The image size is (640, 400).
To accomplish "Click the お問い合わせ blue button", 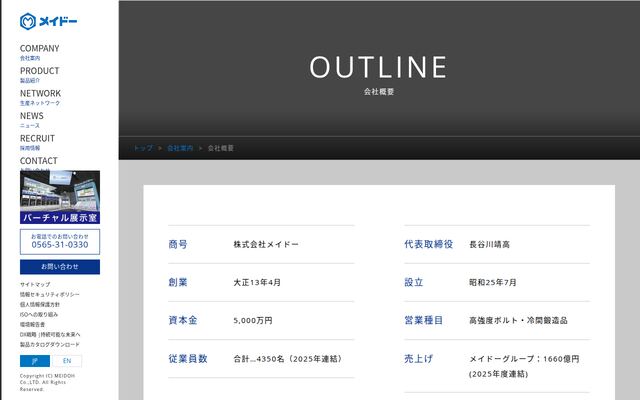I will pos(60,267).
